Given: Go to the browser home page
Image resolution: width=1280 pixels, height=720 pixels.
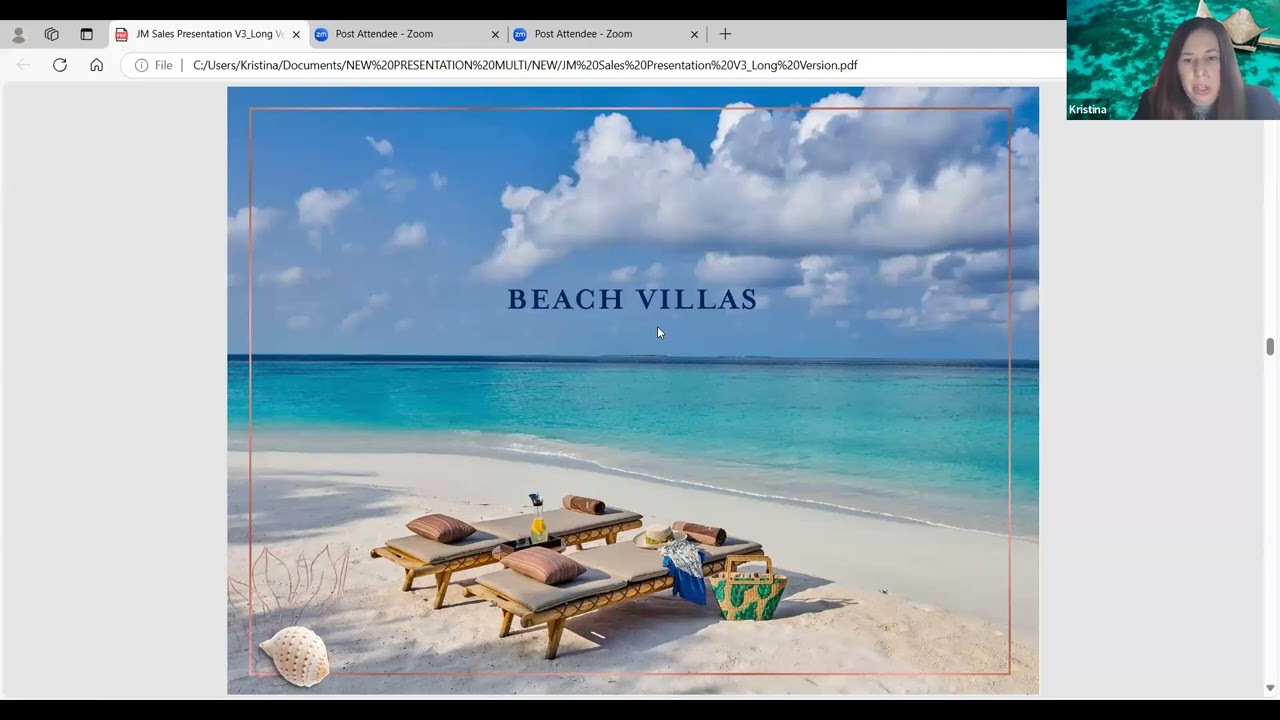Looking at the screenshot, I should point(96,65).
